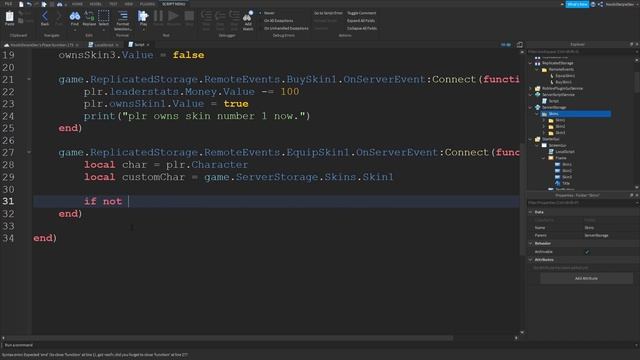The image size is (640, 360).
Task: Collapse the ServerStorage node
Action: 531,107
